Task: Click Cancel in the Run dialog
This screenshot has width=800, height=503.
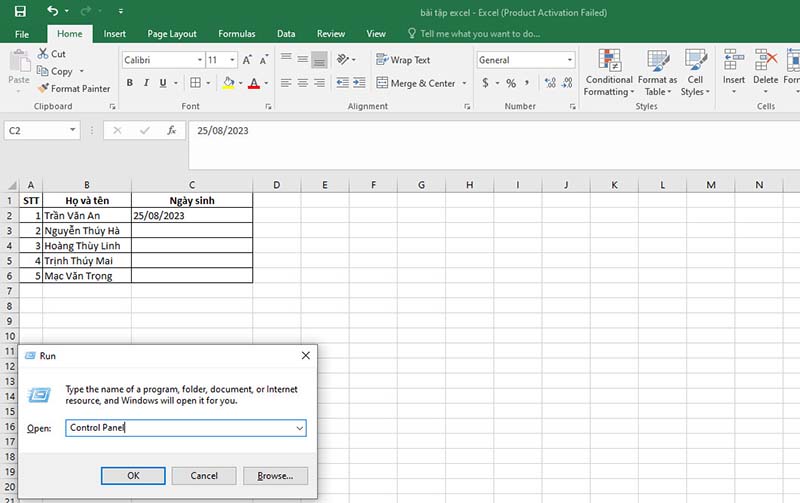Action: click(204, 475)
